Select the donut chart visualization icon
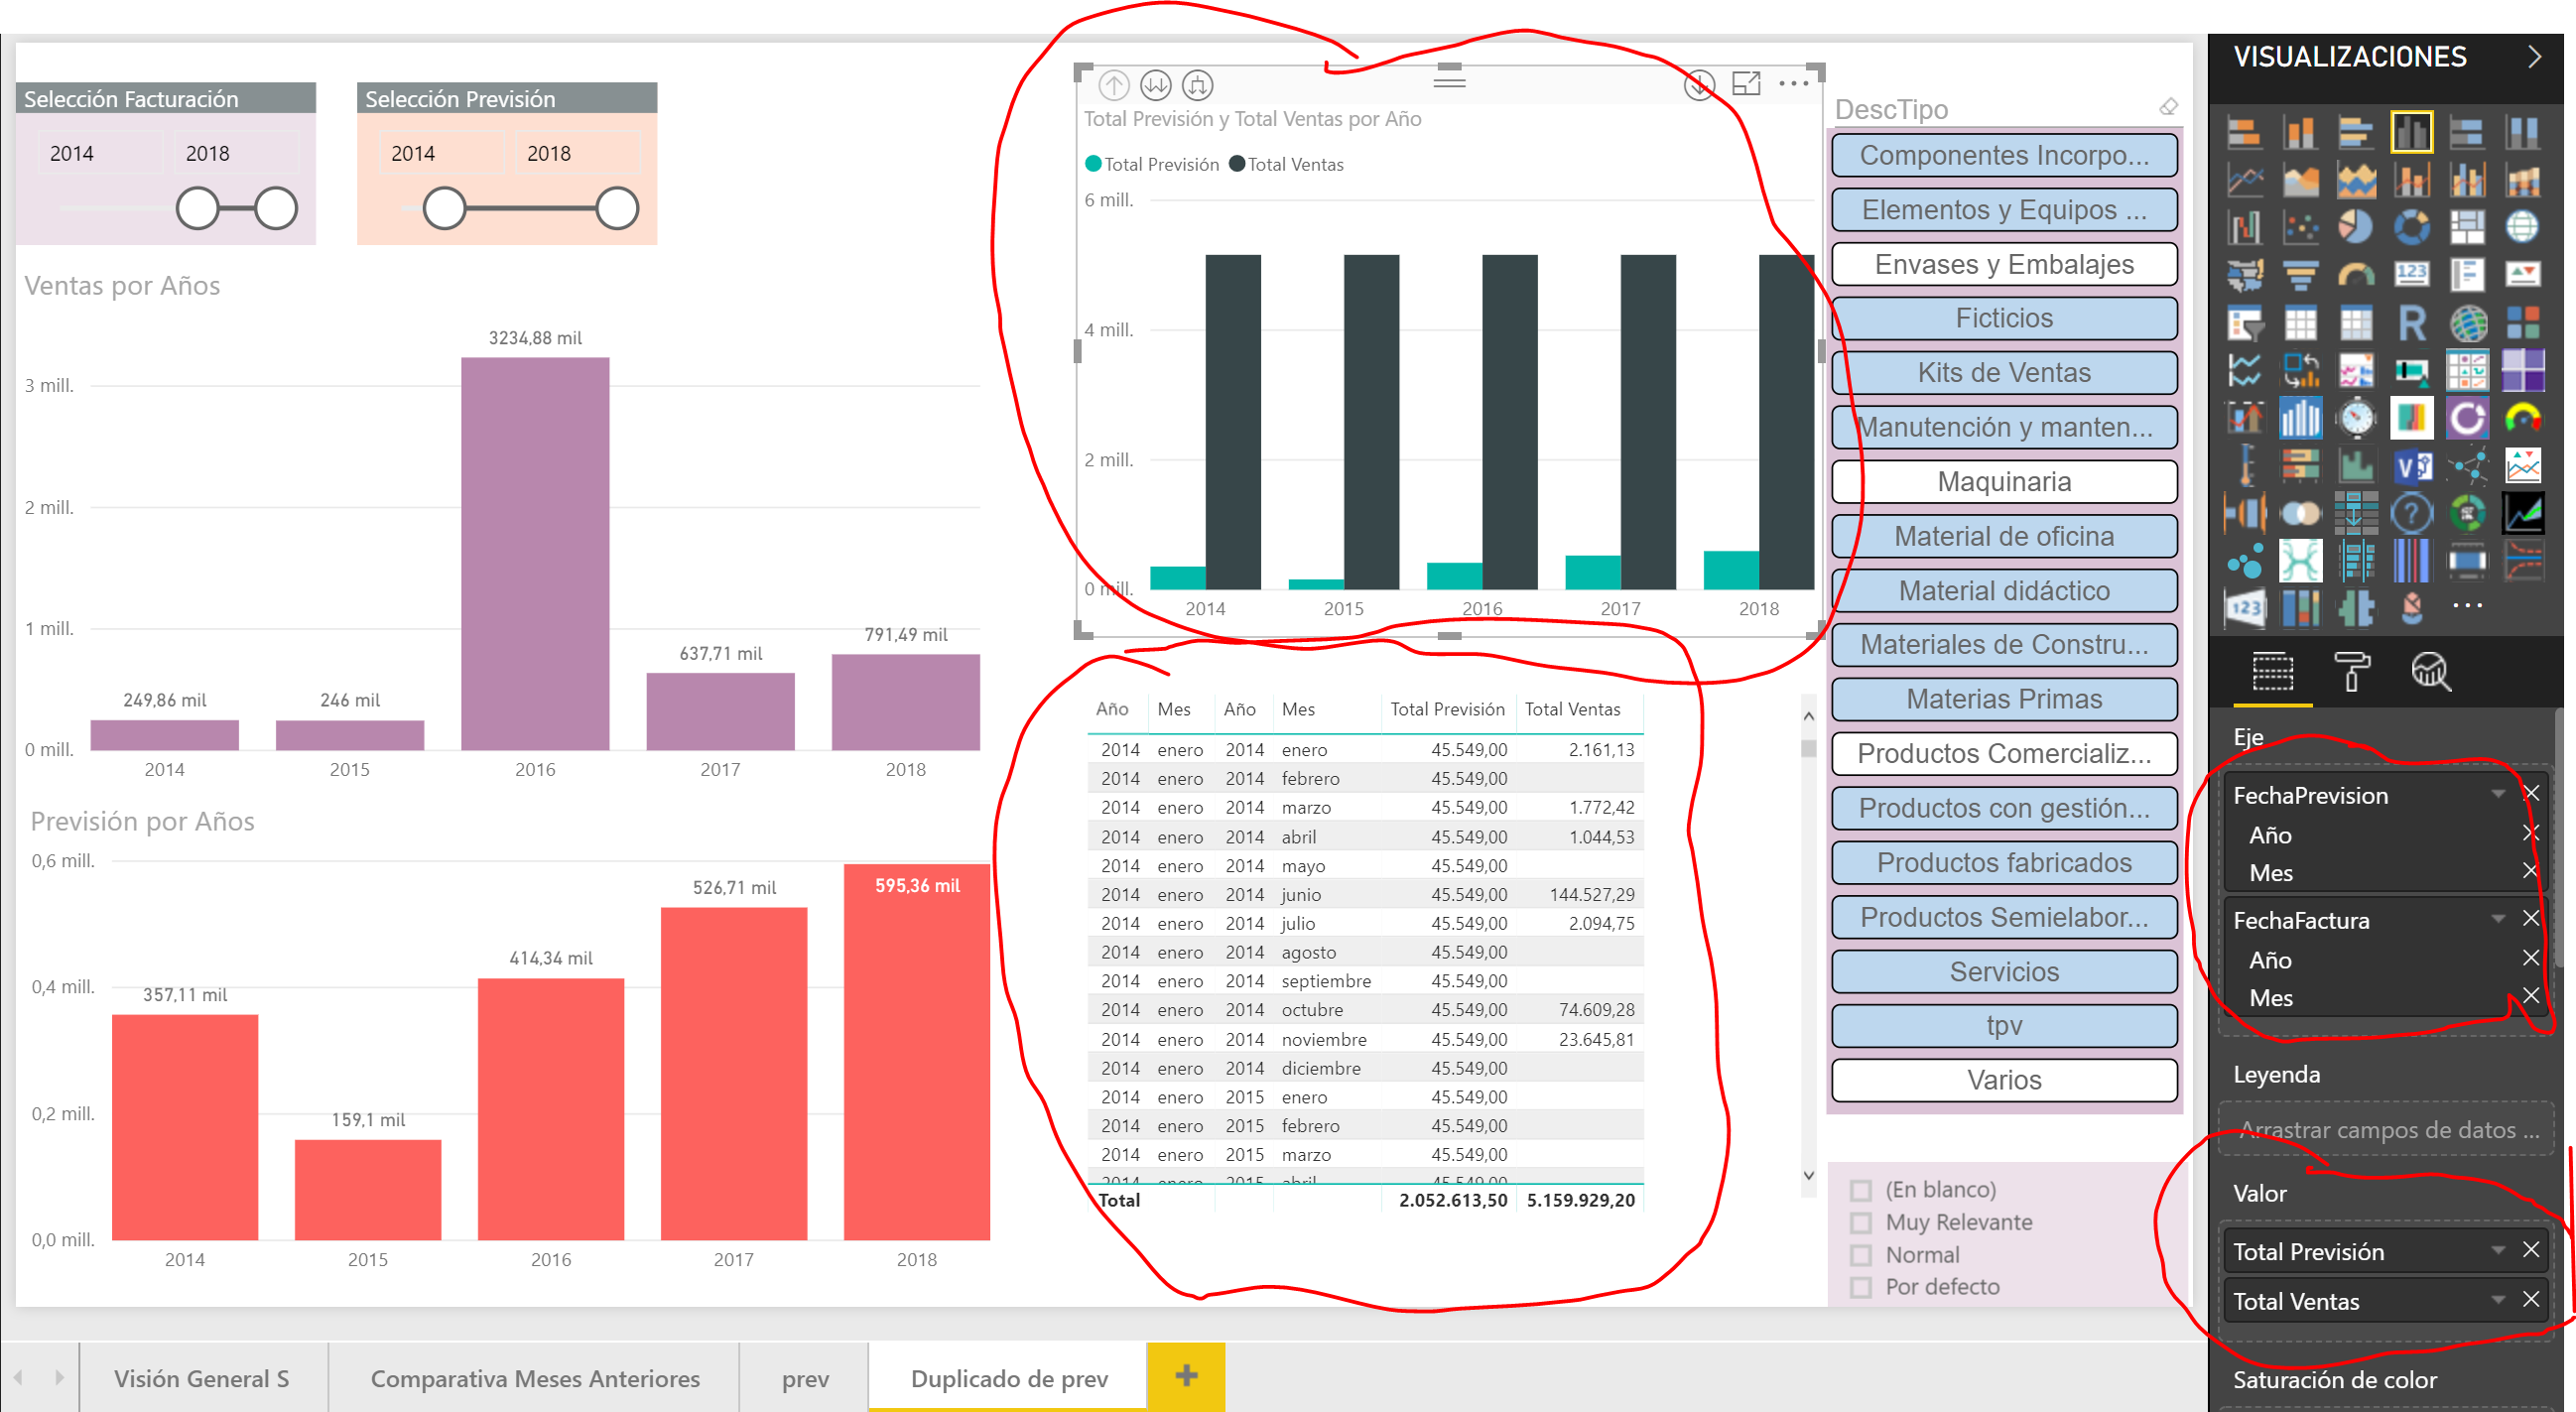 click(x=2411, y=227)
